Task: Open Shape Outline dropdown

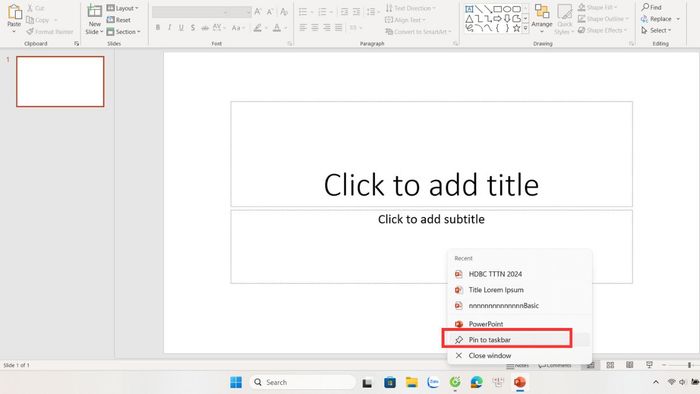Action: coord(603,19)
